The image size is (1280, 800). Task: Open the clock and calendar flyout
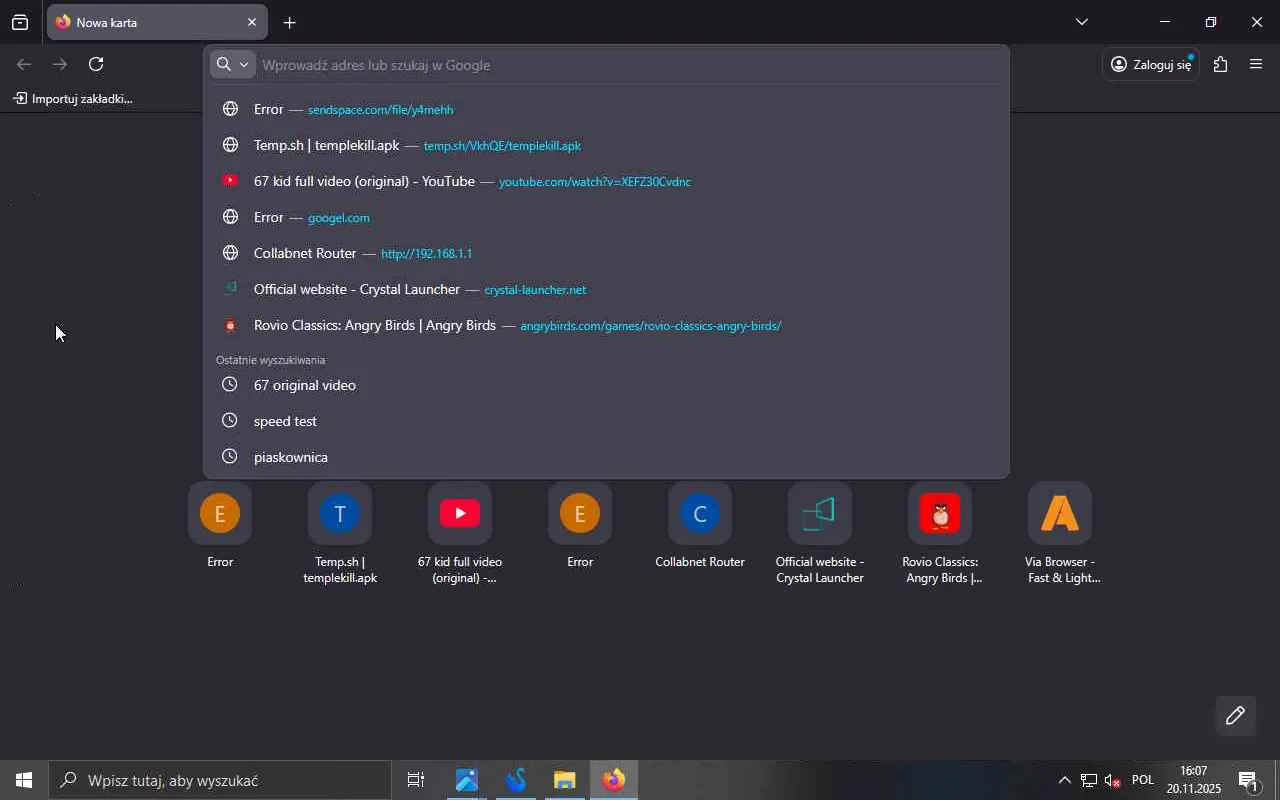(x=1194, y=780)
